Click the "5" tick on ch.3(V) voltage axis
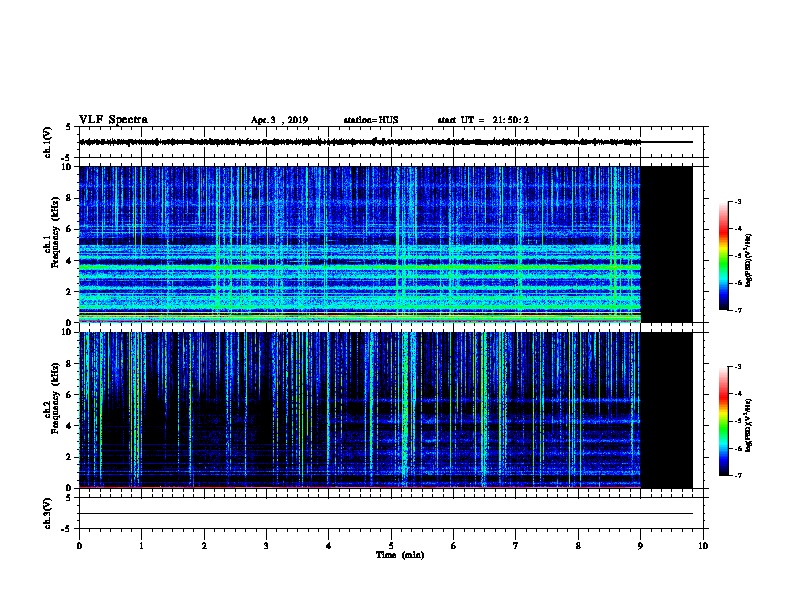Screen dimensions: 792x612 point(69,498)
